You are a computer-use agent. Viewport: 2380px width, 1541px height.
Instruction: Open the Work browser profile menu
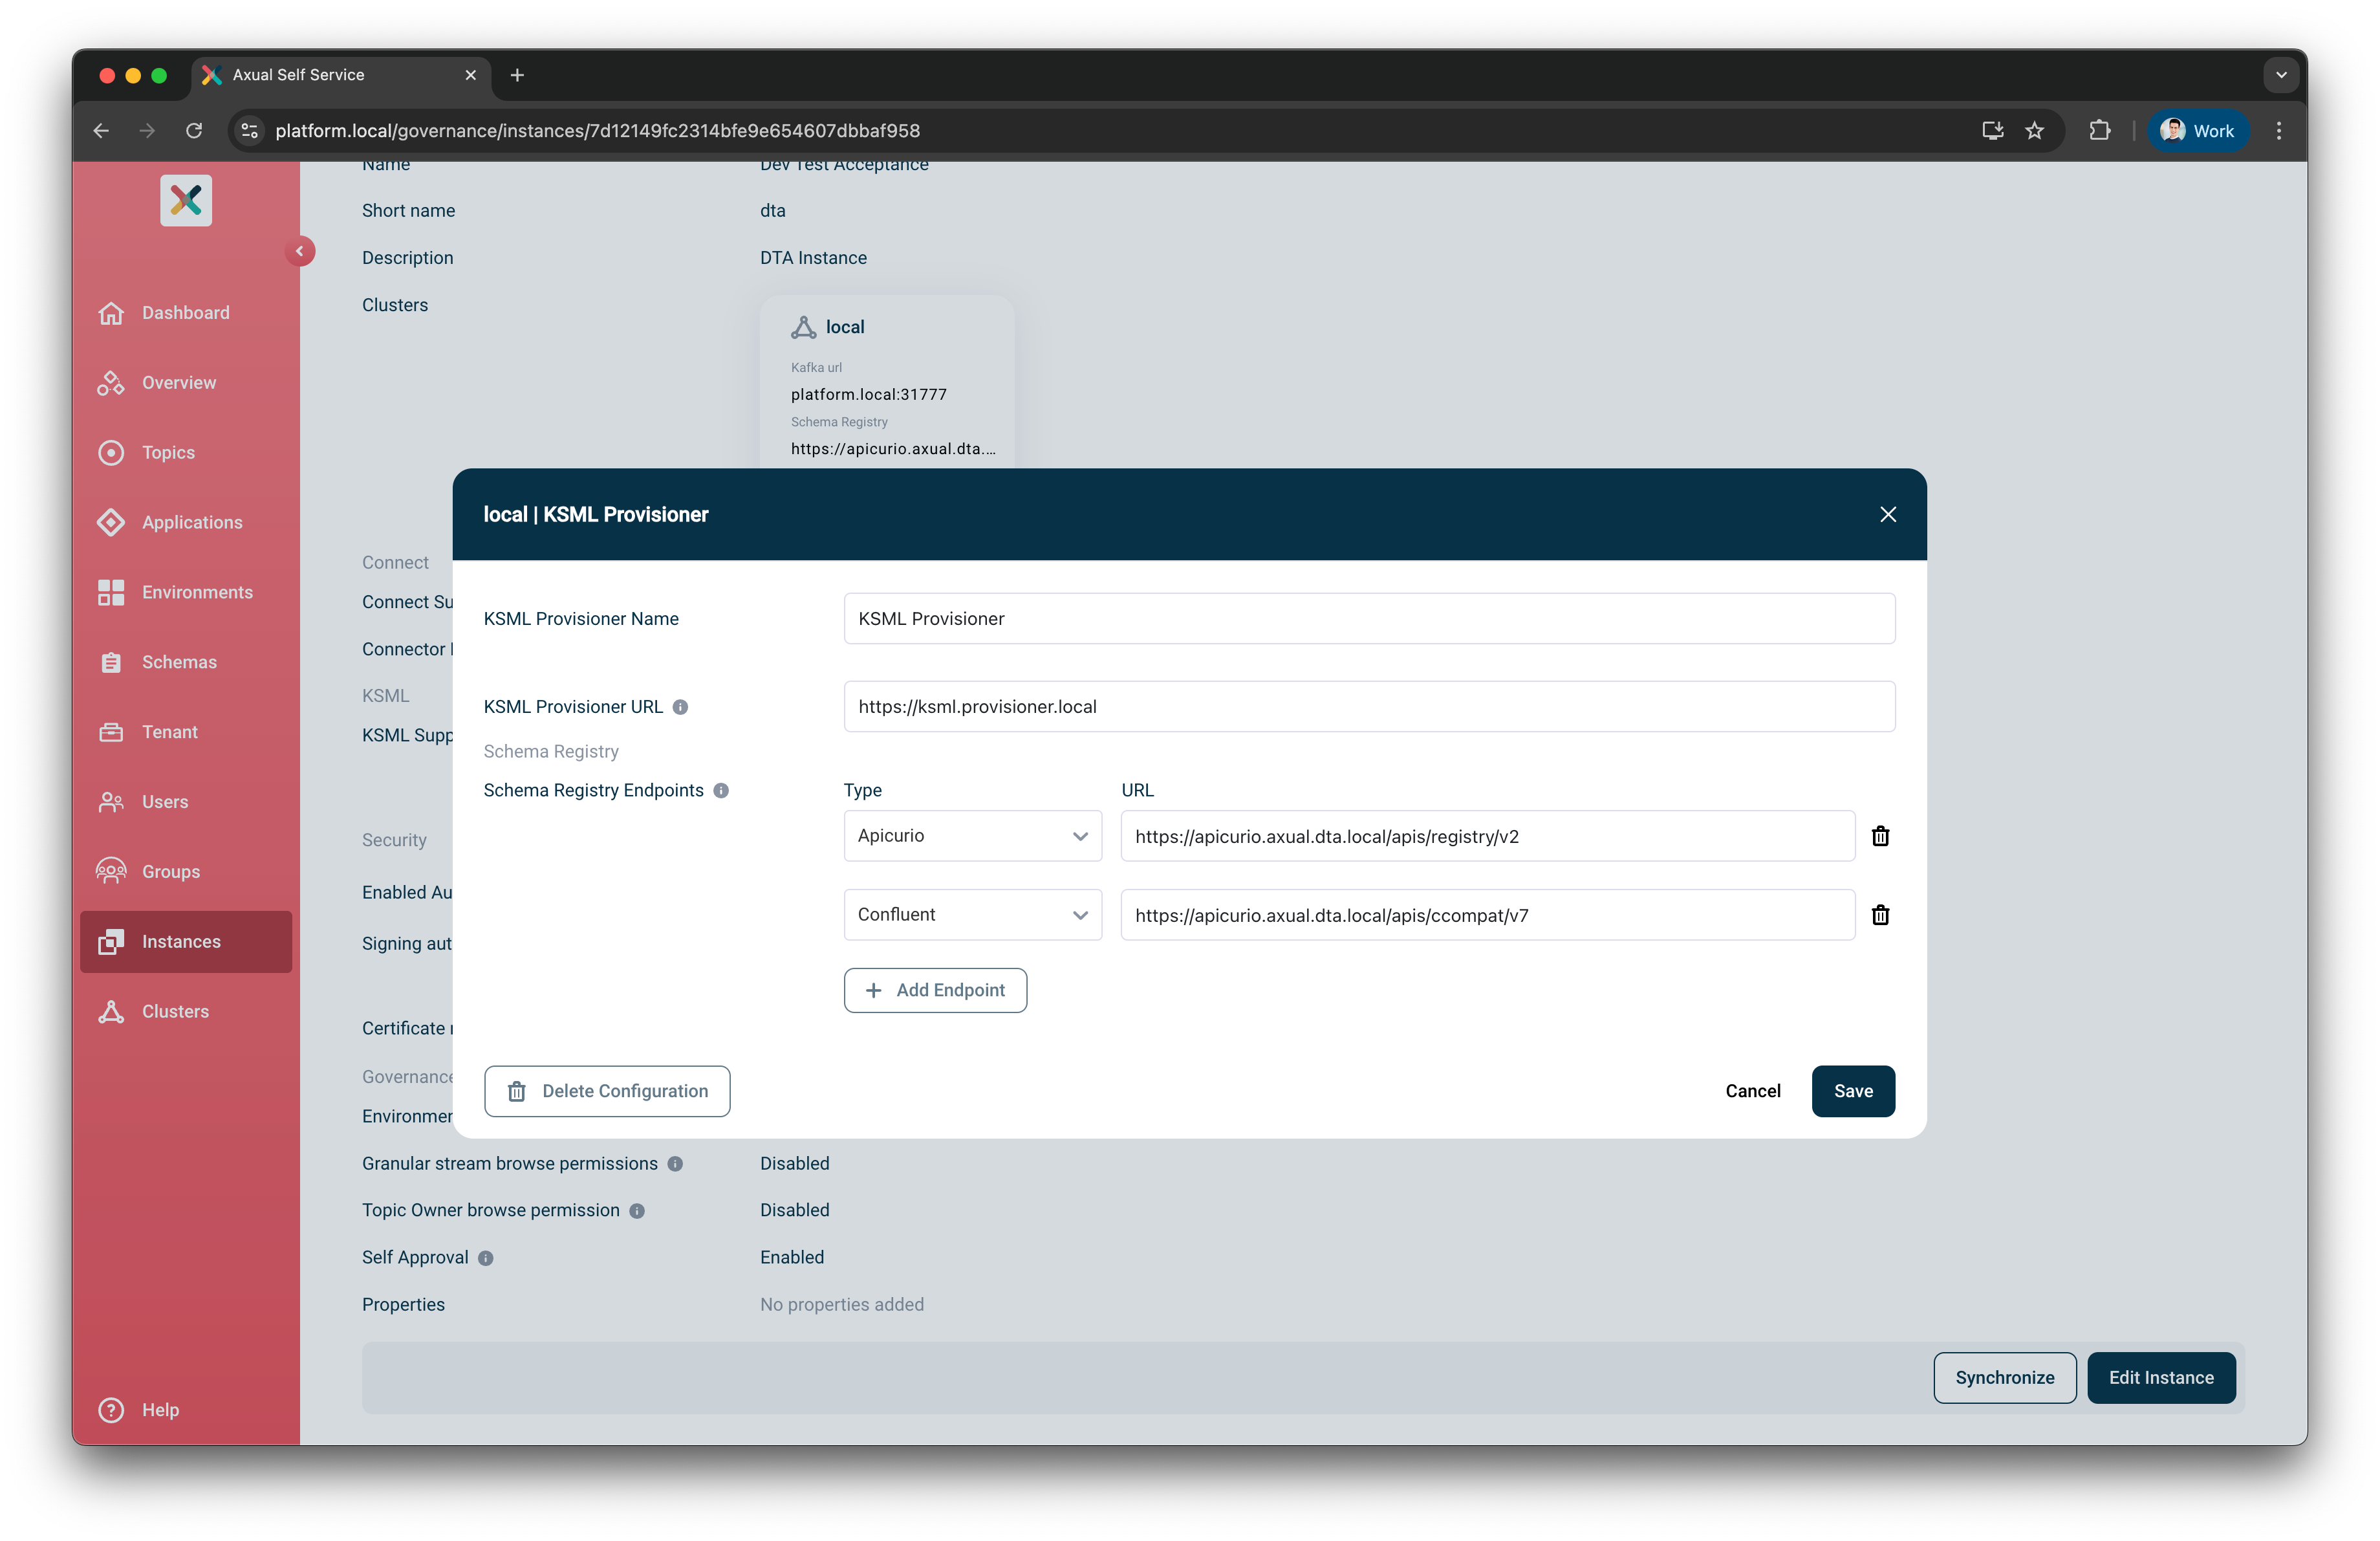(2196, 130)
